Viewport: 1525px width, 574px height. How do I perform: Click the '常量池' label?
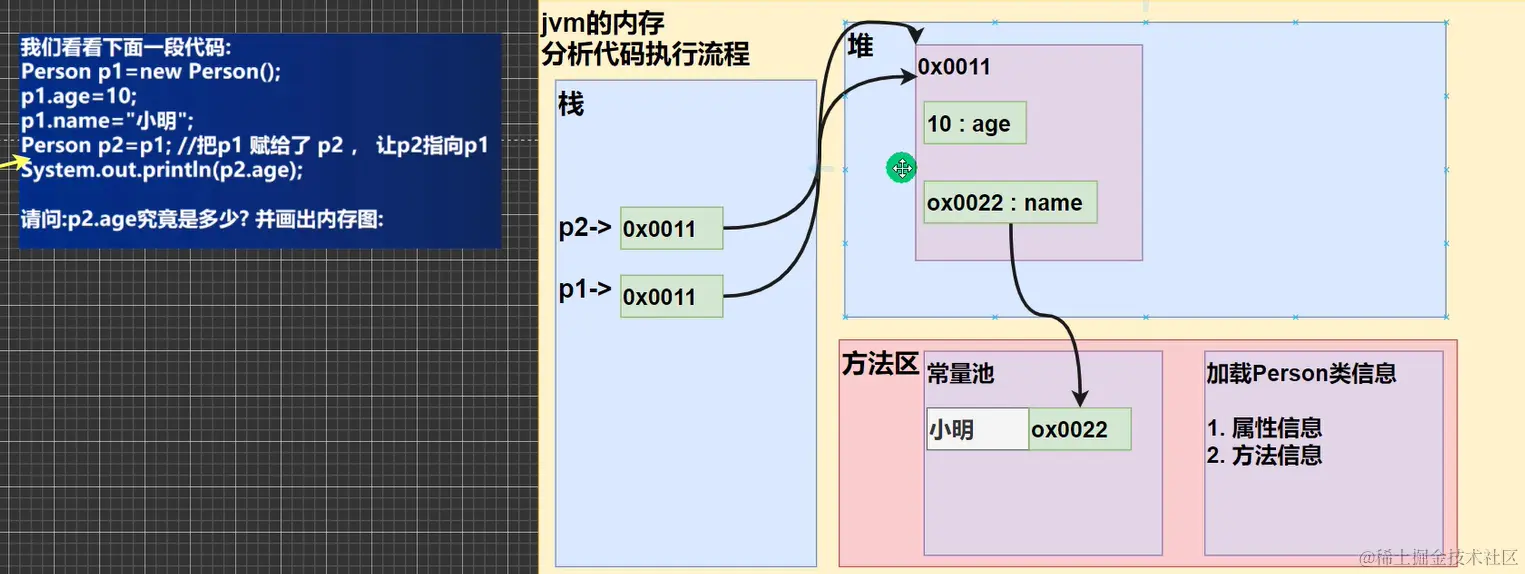tap(960, 373)
